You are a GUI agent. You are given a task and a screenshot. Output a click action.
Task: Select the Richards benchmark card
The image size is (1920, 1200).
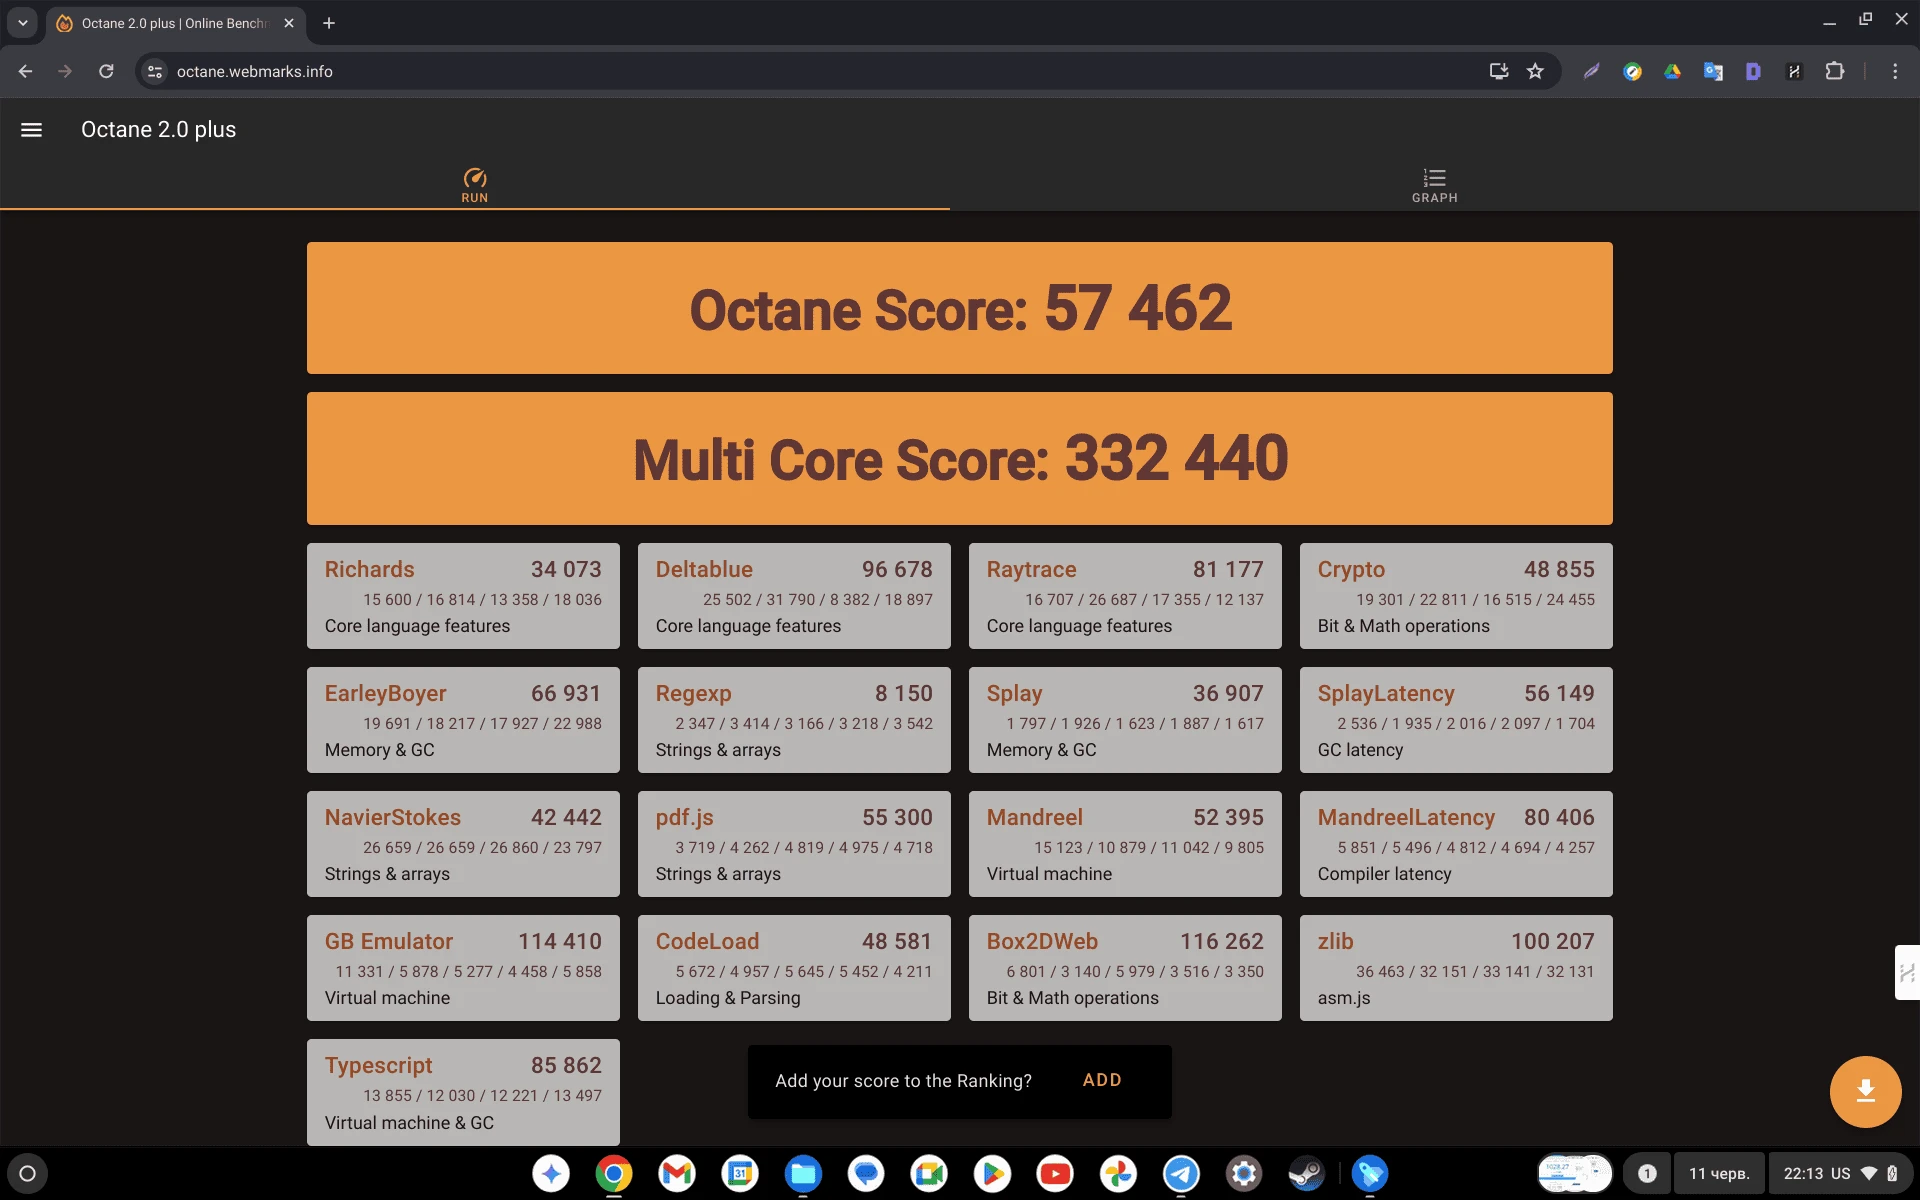[x=463, y=596]
